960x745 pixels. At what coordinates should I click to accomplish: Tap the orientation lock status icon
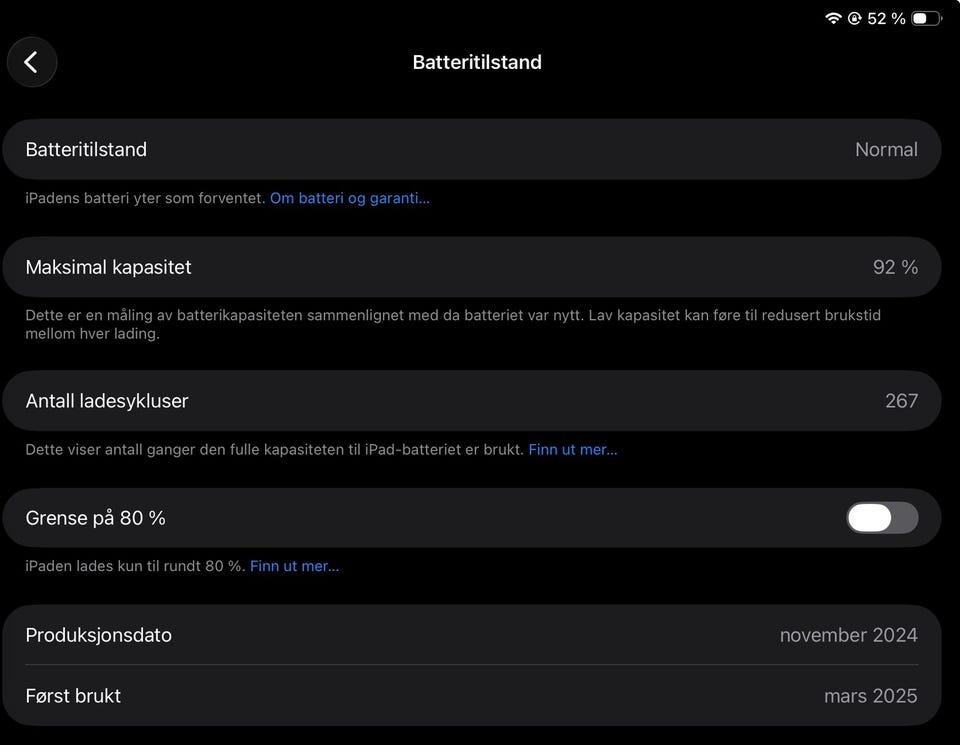(x=855, y=18)
